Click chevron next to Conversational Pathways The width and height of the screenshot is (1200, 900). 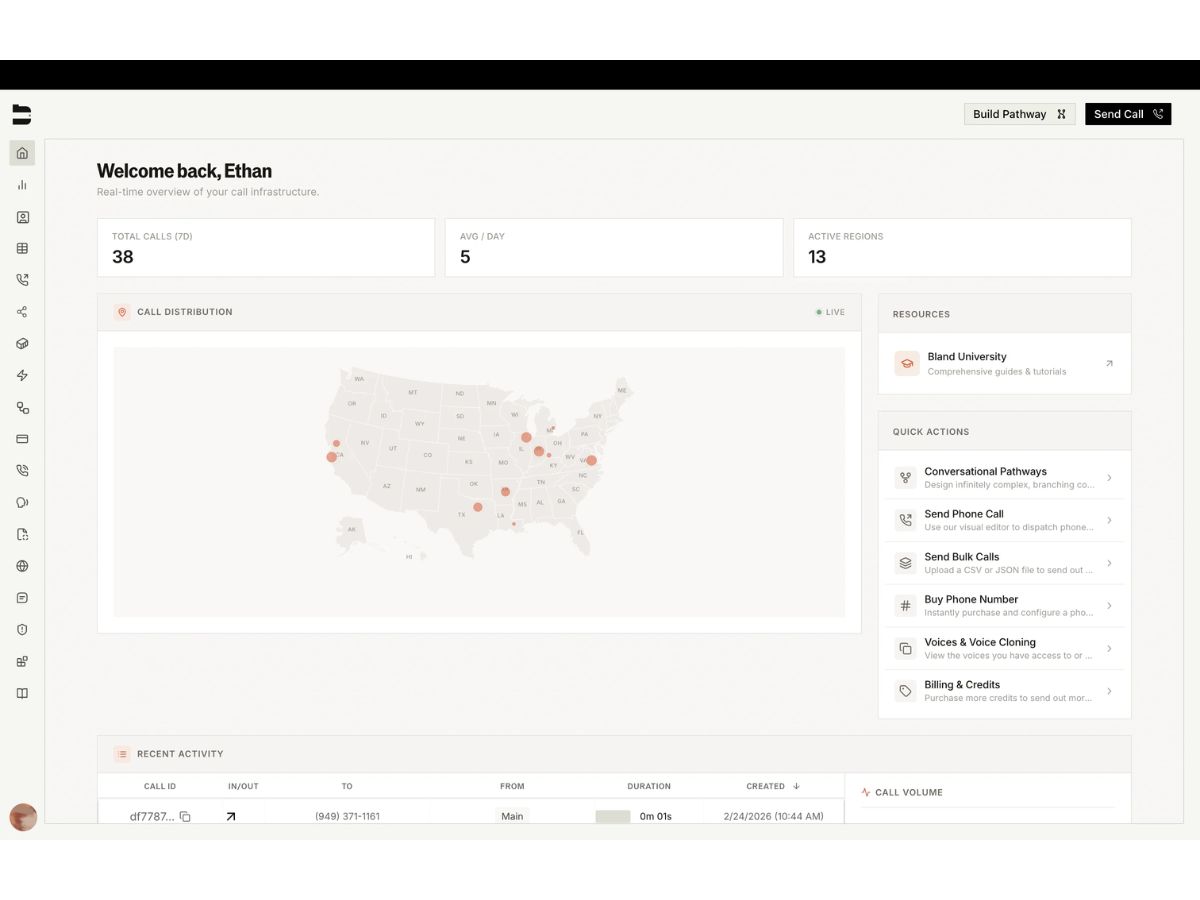coord(1109,478)
